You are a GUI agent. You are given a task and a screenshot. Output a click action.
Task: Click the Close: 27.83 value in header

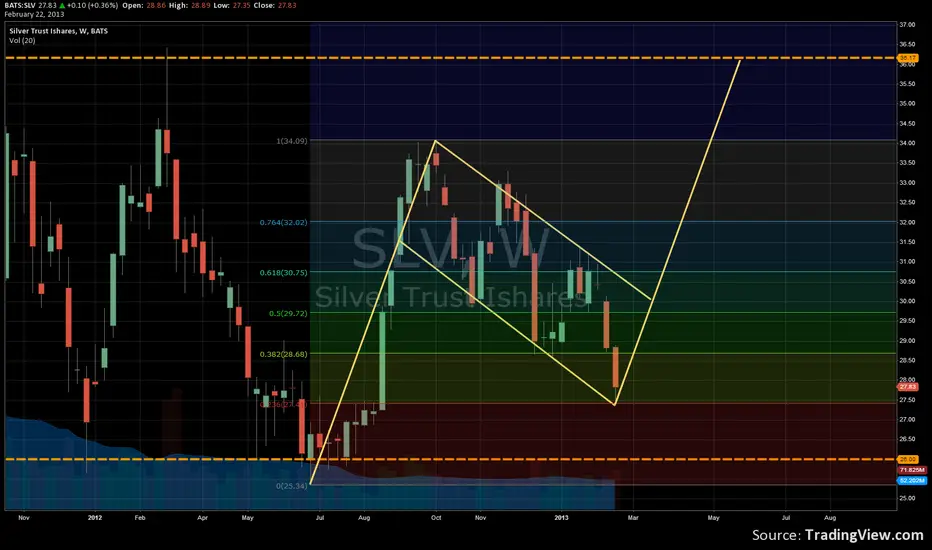pos(275,5)
